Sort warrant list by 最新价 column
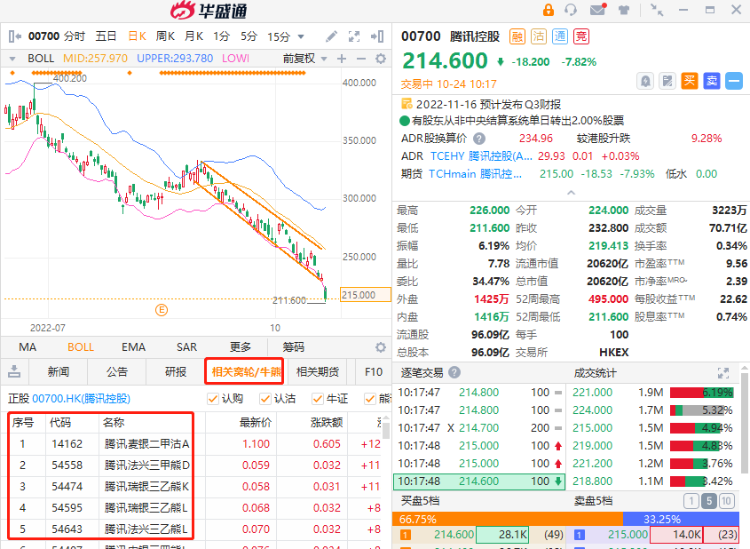The width and height of the screenshot is (750, 549). [x=255, y=422]
